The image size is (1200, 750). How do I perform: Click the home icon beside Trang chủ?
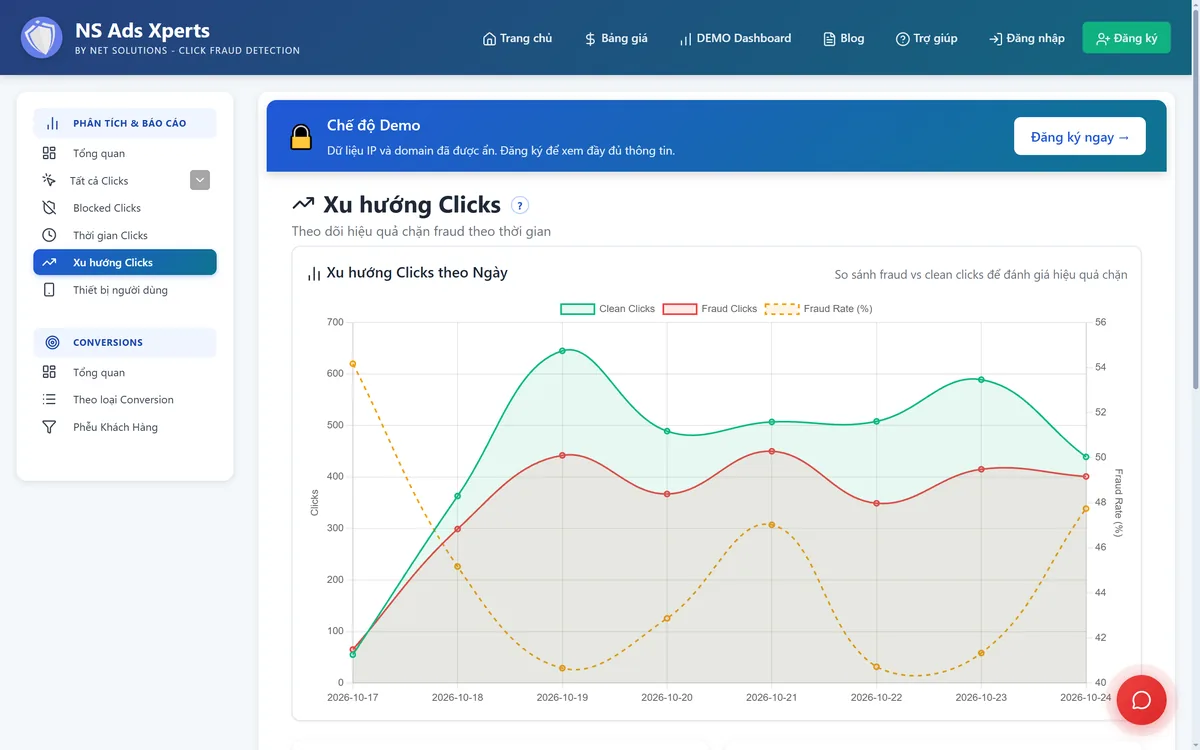[x=489, y=39]
